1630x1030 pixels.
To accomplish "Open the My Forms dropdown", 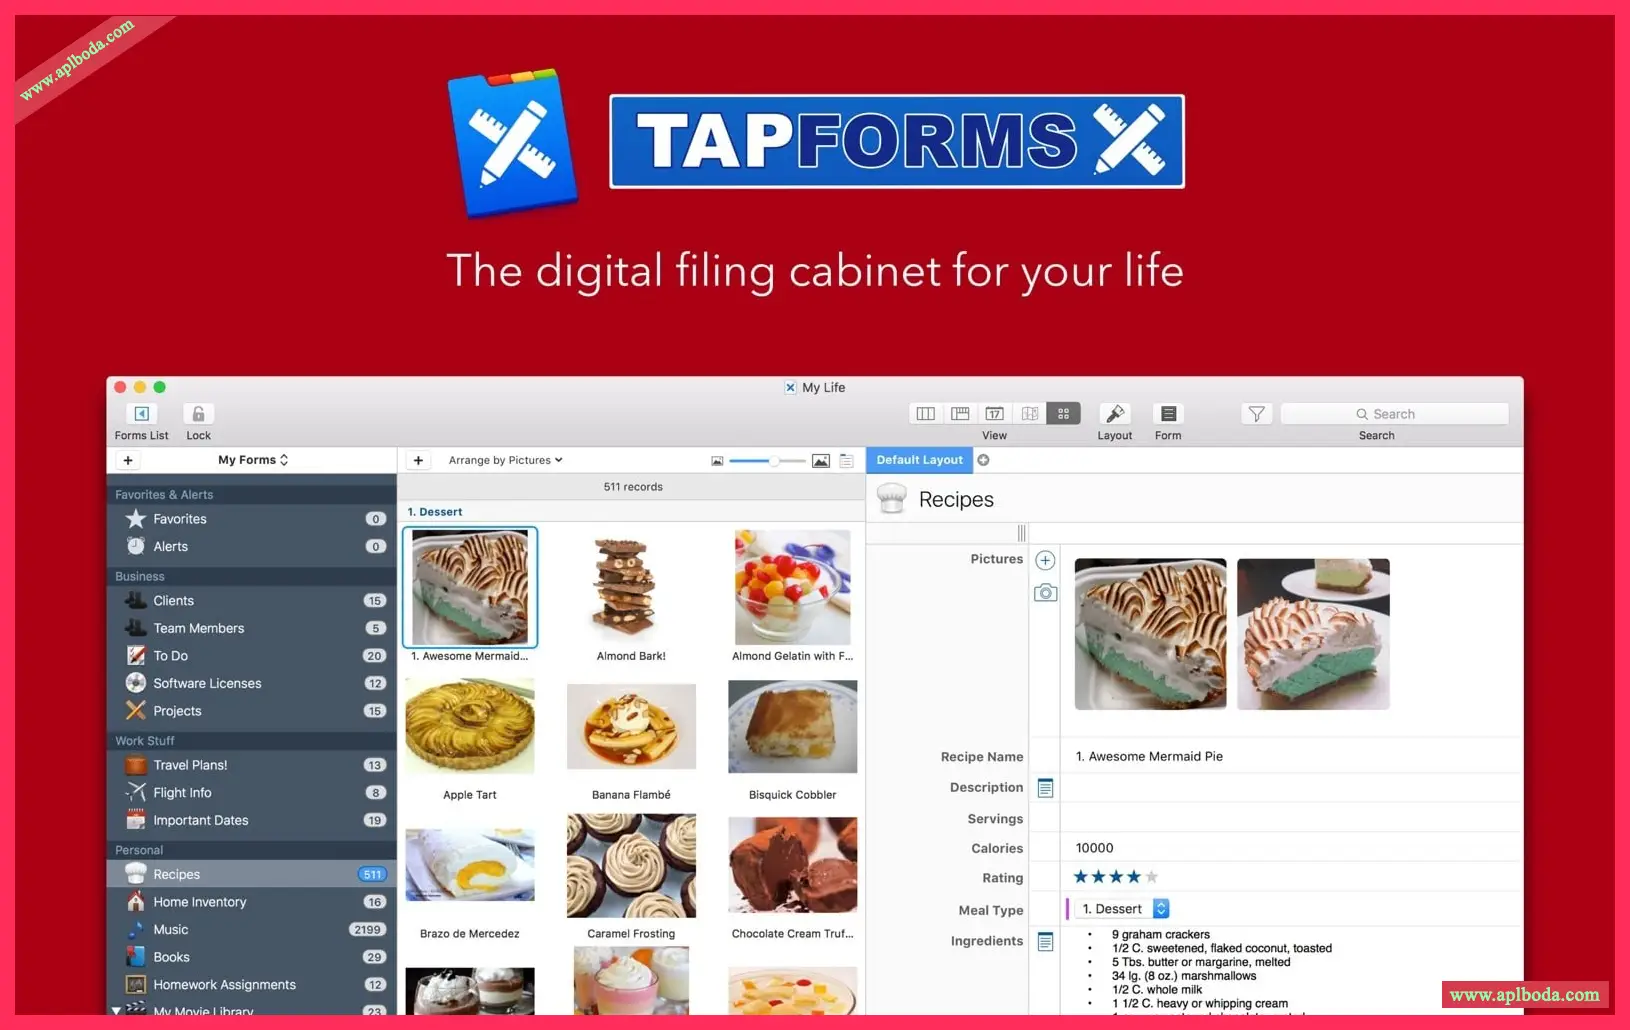I will [253, 460].
